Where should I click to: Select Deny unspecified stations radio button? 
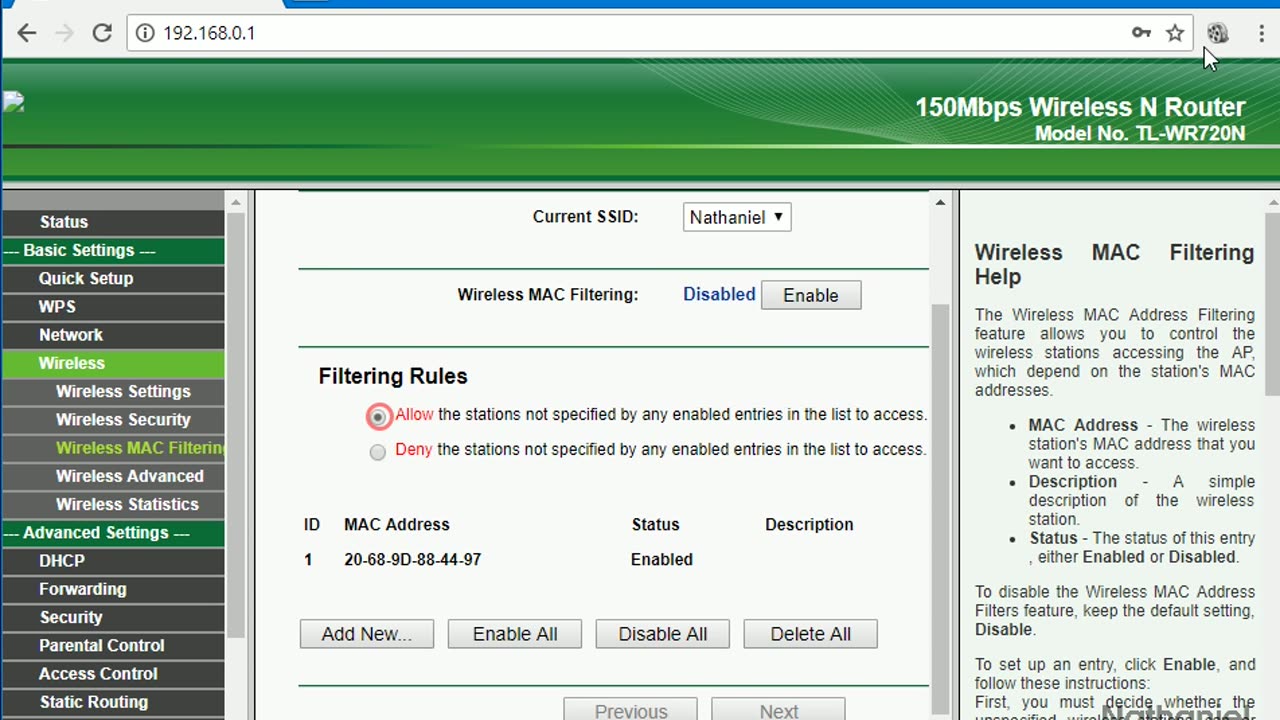377,452
